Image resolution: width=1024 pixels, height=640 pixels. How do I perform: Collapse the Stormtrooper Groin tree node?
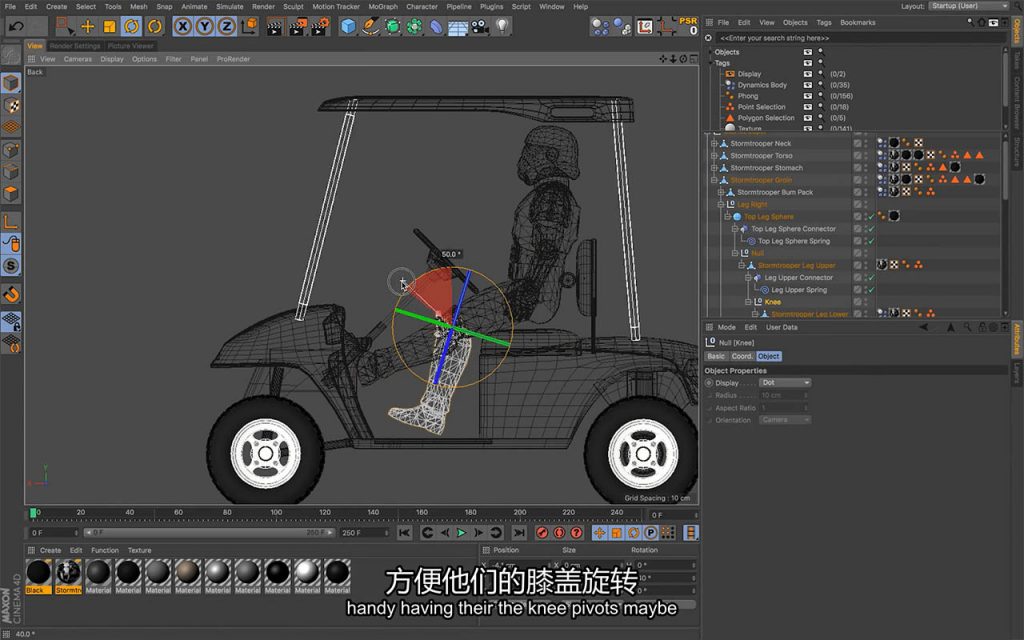(714, 180)
